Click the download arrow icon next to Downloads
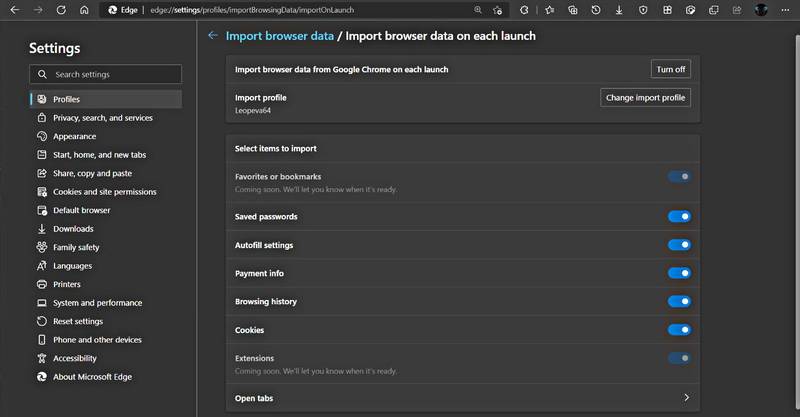Screen dimensions: 800x417 pyautogui.click(x=42, y=229)
